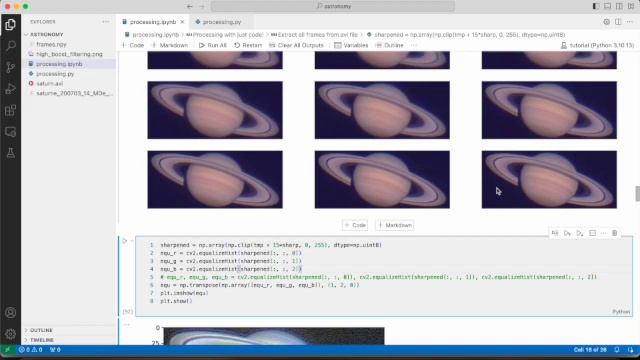This screenshot has width=640, height=360.
Task: Split cell icon in cell toolbar
Action: tap(593, 233)
